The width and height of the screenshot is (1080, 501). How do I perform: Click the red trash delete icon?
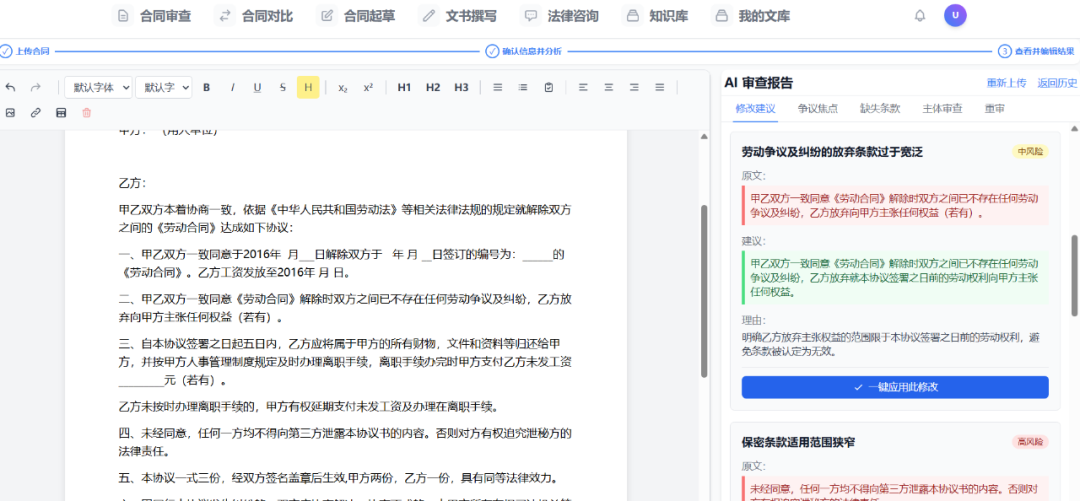[x=86, y=113]
